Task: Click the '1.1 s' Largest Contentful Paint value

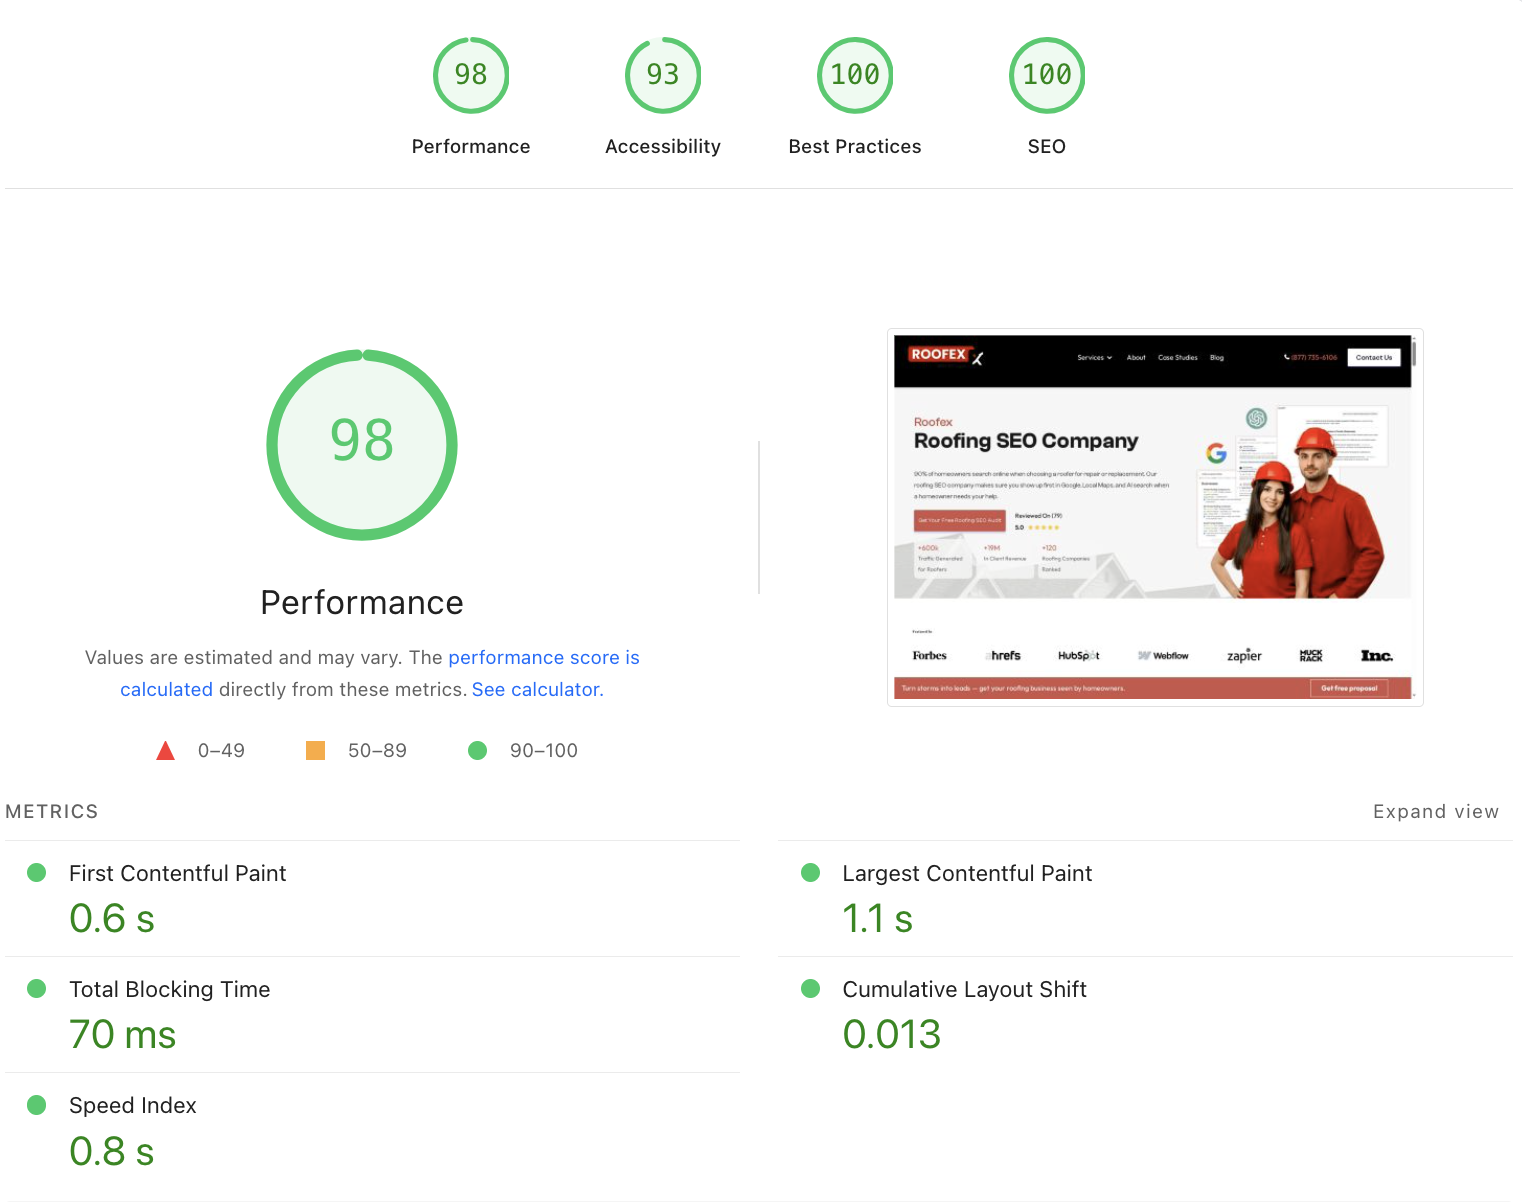Action: (877, 918)
